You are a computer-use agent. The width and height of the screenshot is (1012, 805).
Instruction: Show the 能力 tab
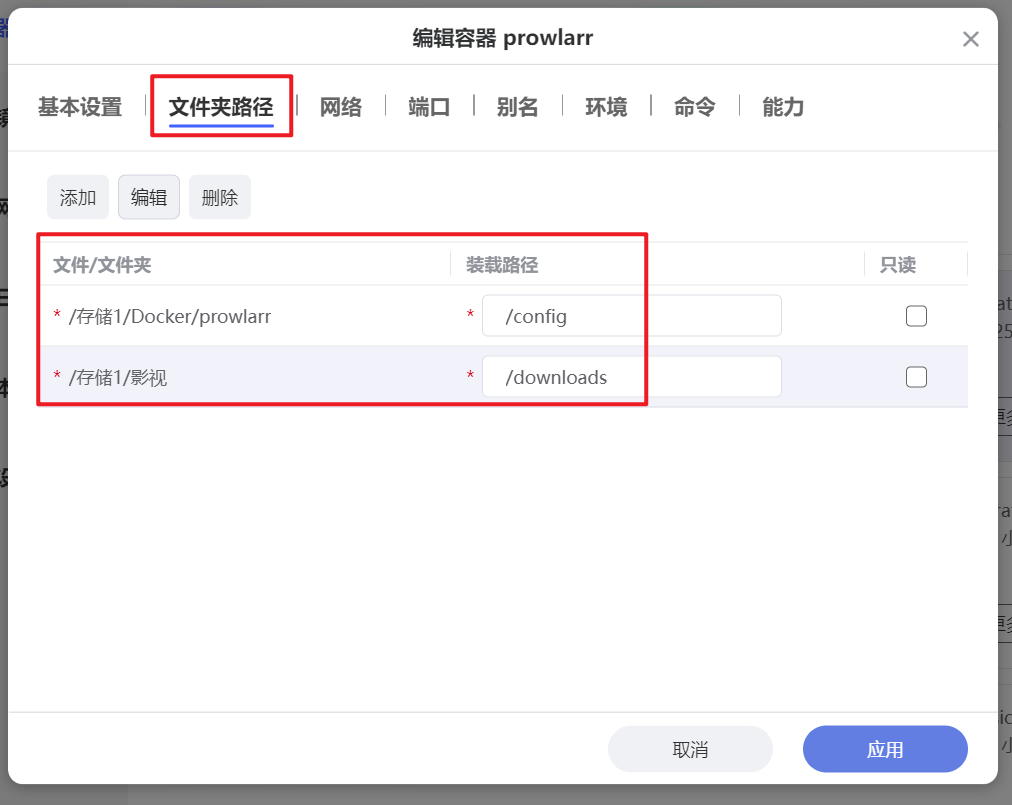pos(783,107)
